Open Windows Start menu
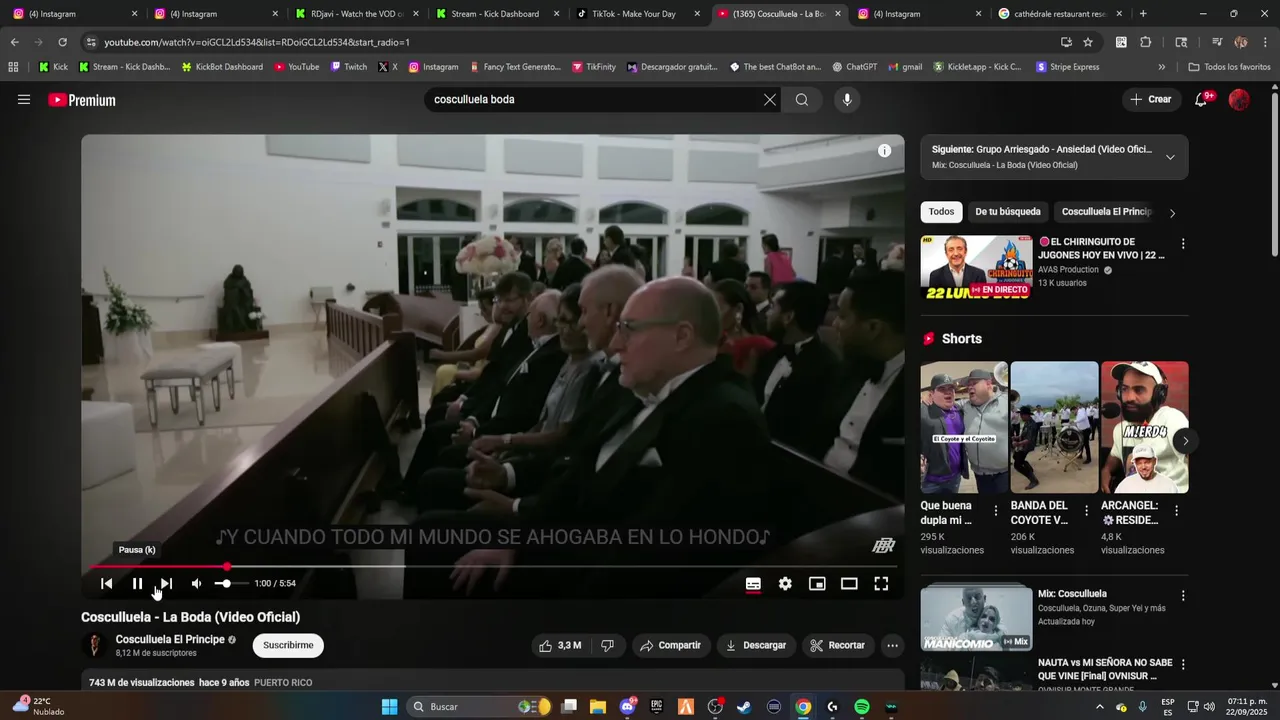The height and width of the screenshot is (720, 1280). [390, 707]
